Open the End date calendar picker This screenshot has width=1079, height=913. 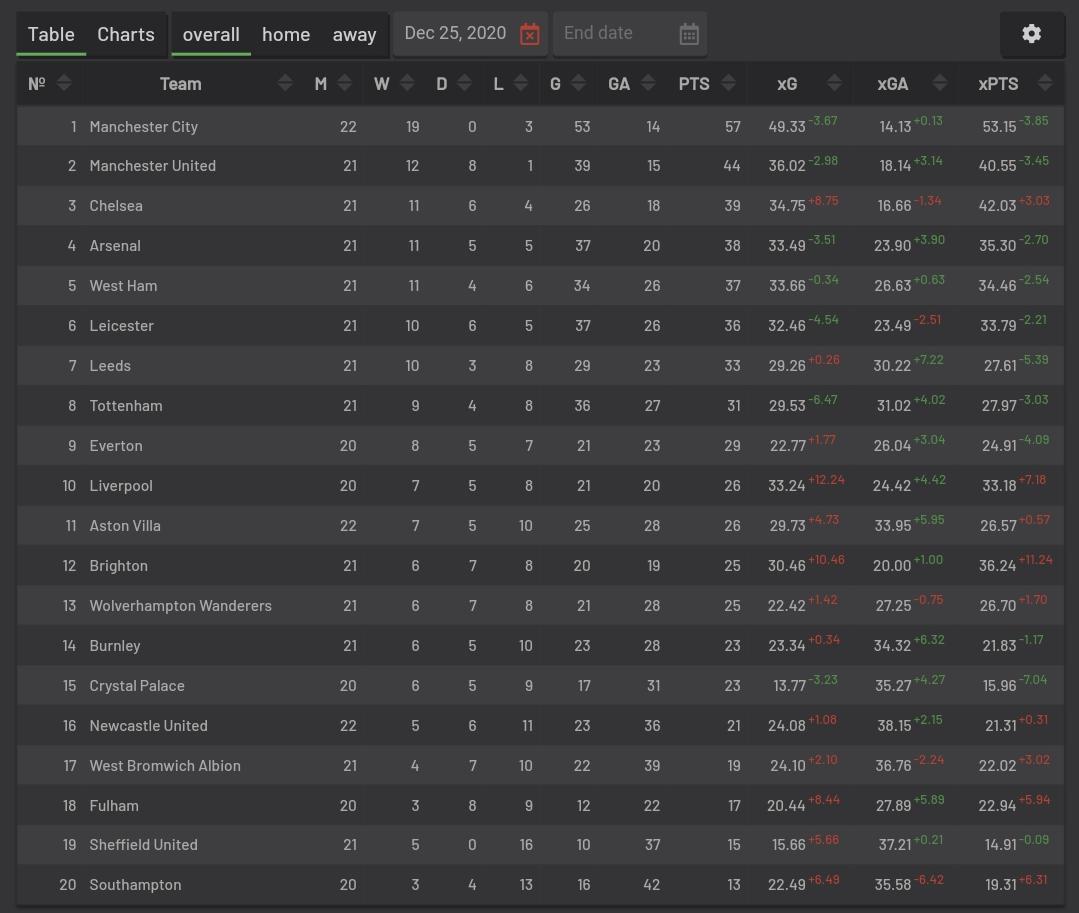click(x=689, y=33)
